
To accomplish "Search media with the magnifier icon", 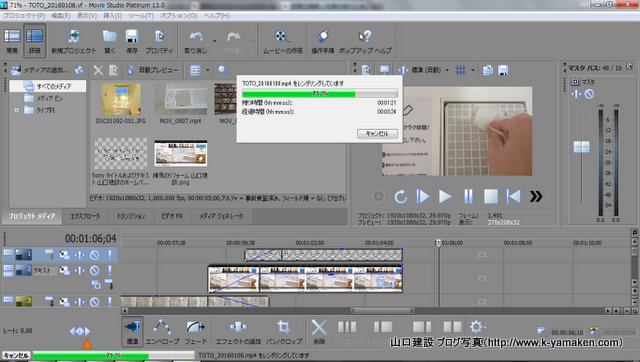I will click(x=222, y=70).
